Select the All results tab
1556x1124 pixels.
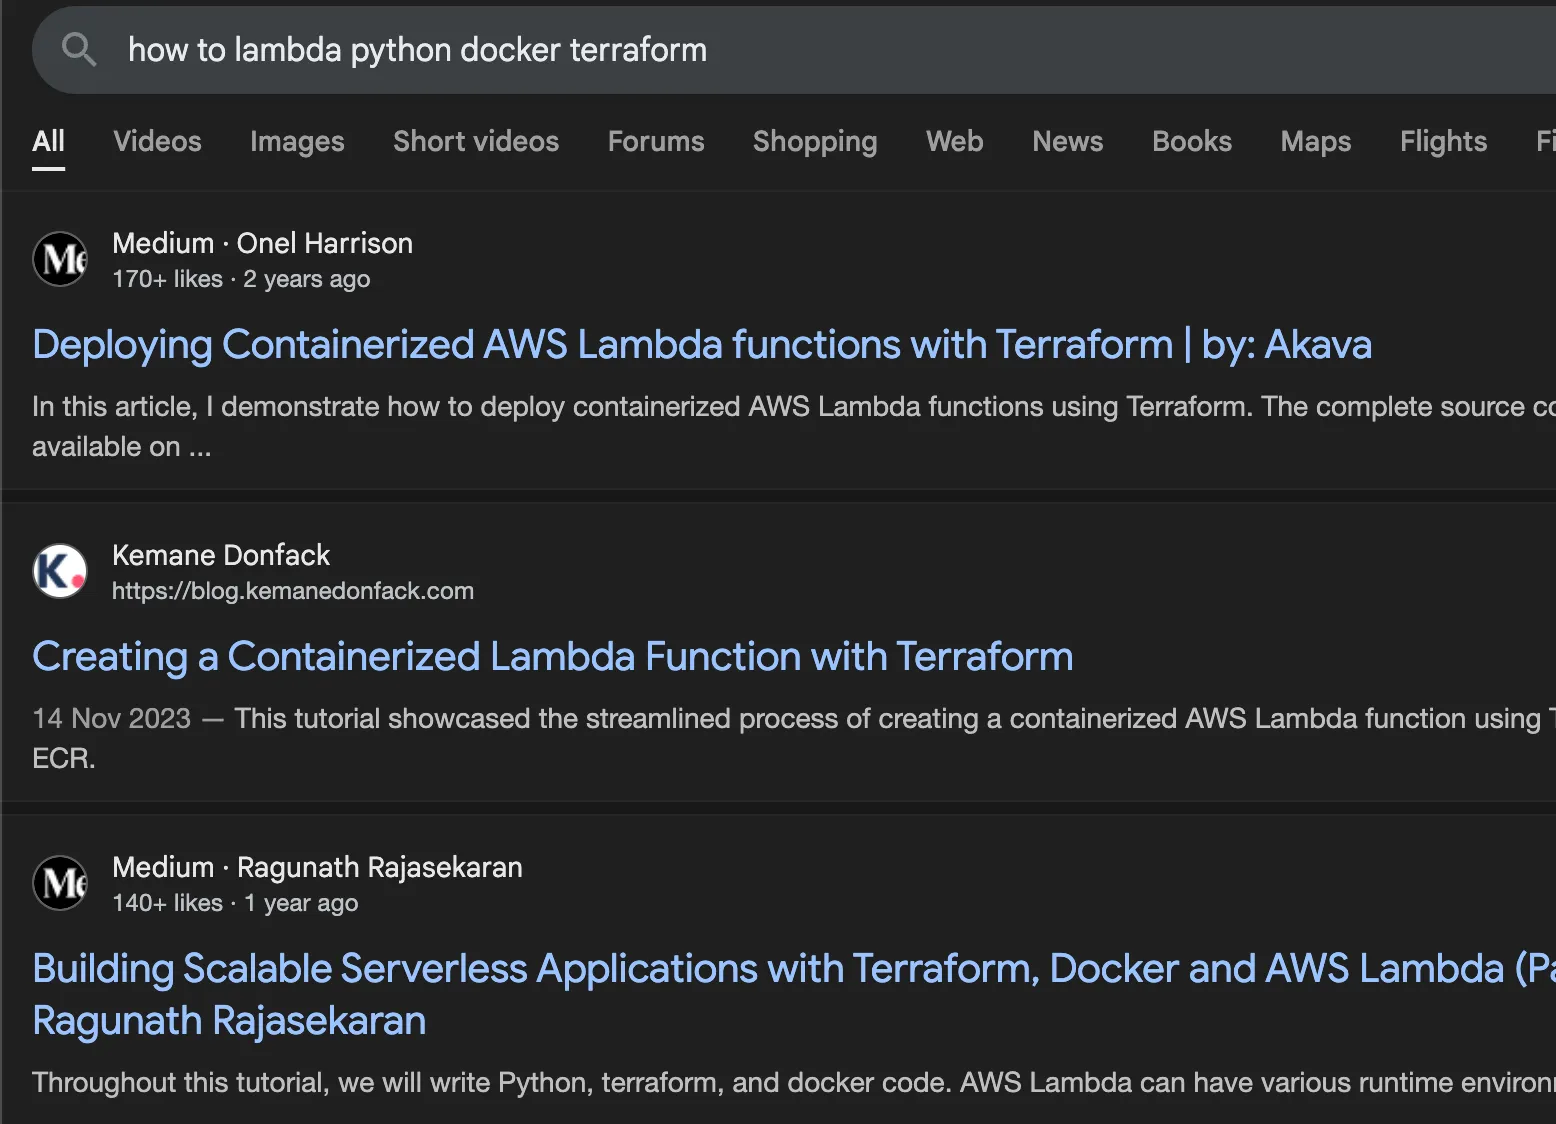(48, 142)
